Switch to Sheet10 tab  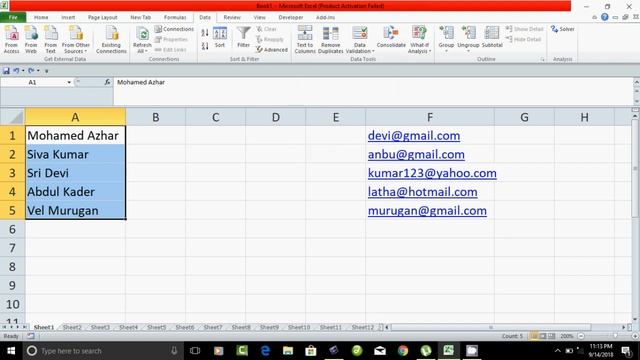pyautogui.click(x=299, y=327)
